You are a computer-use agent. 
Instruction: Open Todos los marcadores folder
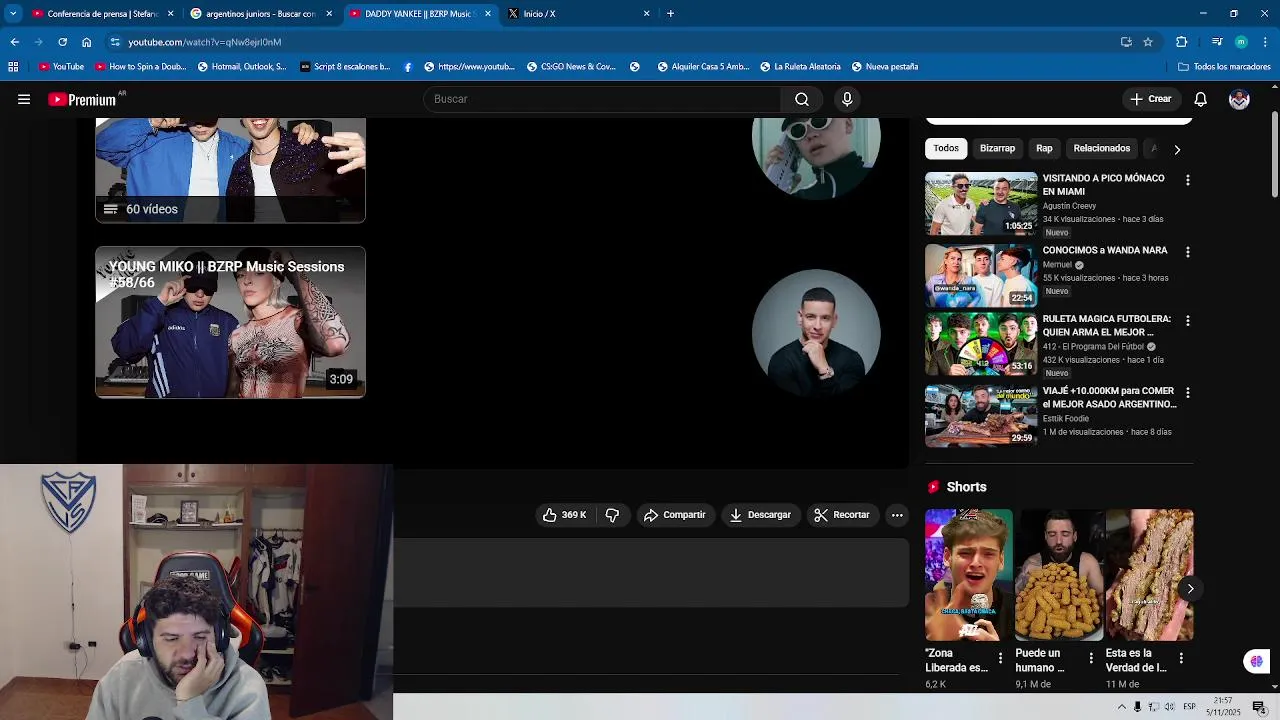tap(1224, 67)
